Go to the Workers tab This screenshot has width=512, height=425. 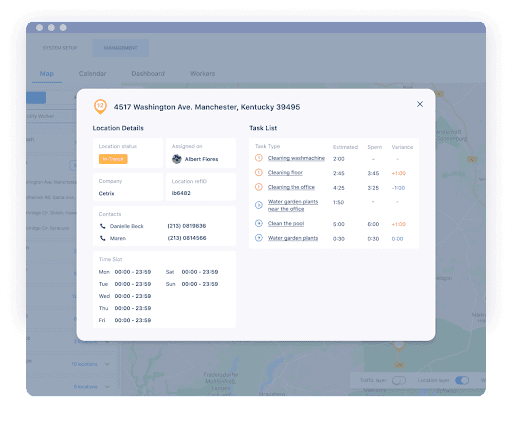pos(202,74)
